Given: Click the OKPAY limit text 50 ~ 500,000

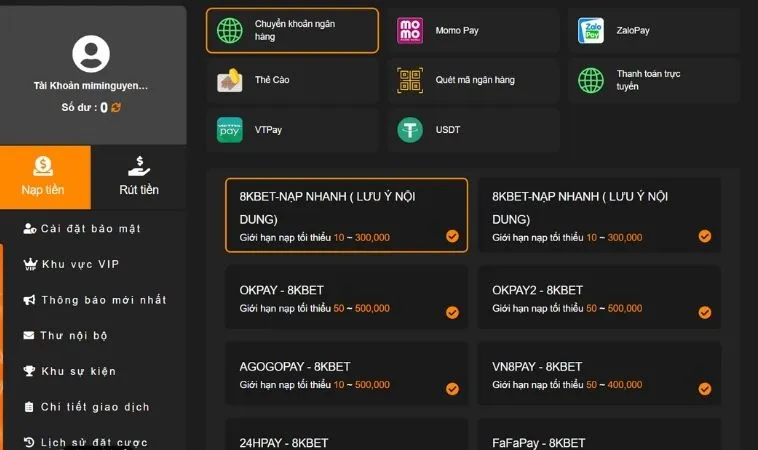Looking at the screenshot, I should [362, 308].
